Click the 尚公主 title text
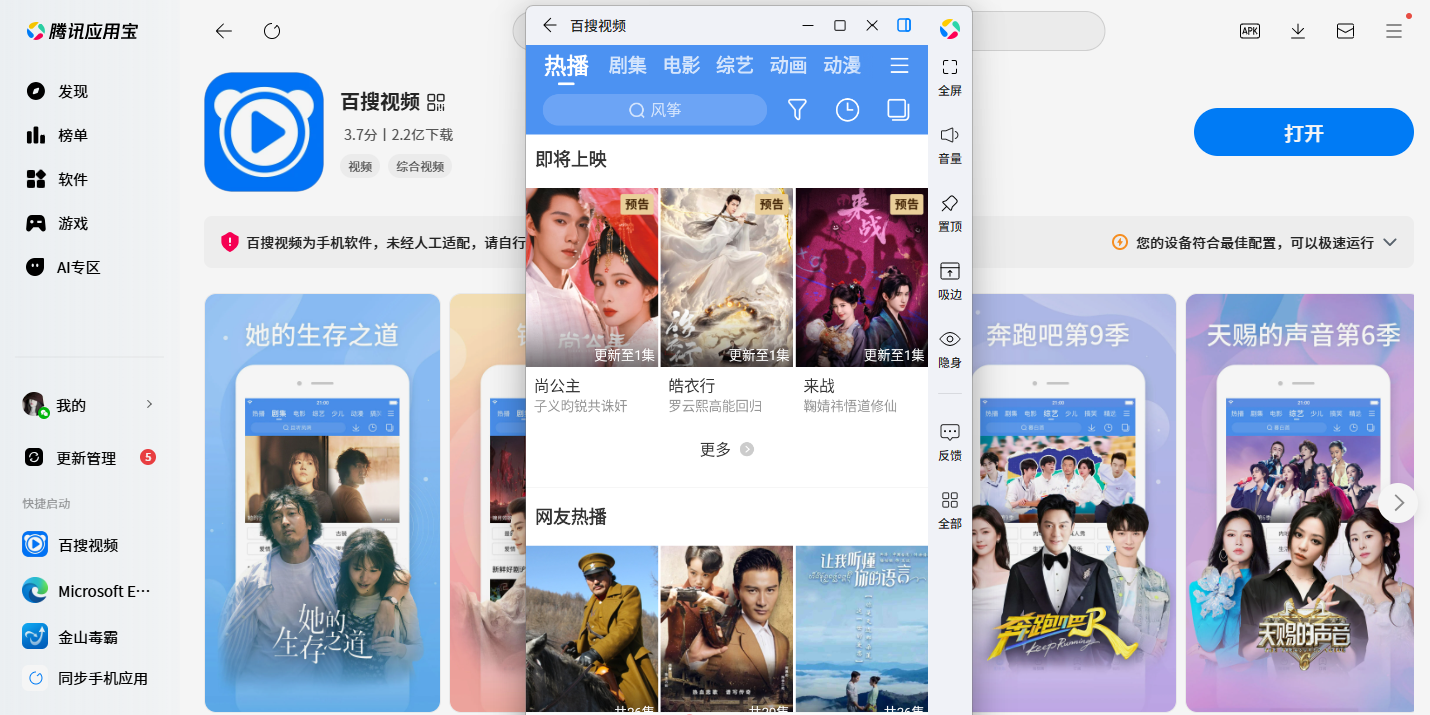The image size is (1430, 715). click(557, 386)
